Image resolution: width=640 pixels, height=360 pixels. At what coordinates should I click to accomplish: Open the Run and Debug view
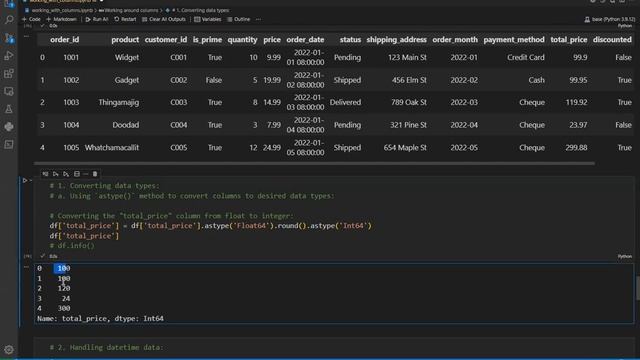pos(9,56)
